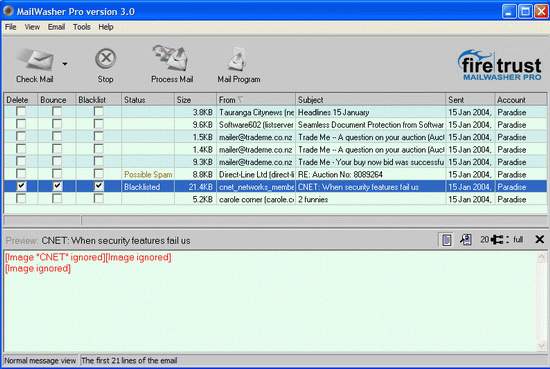The width and height of the screenshot is (550, 369).
Task: Open the Help menu
Action: (106, 27)
